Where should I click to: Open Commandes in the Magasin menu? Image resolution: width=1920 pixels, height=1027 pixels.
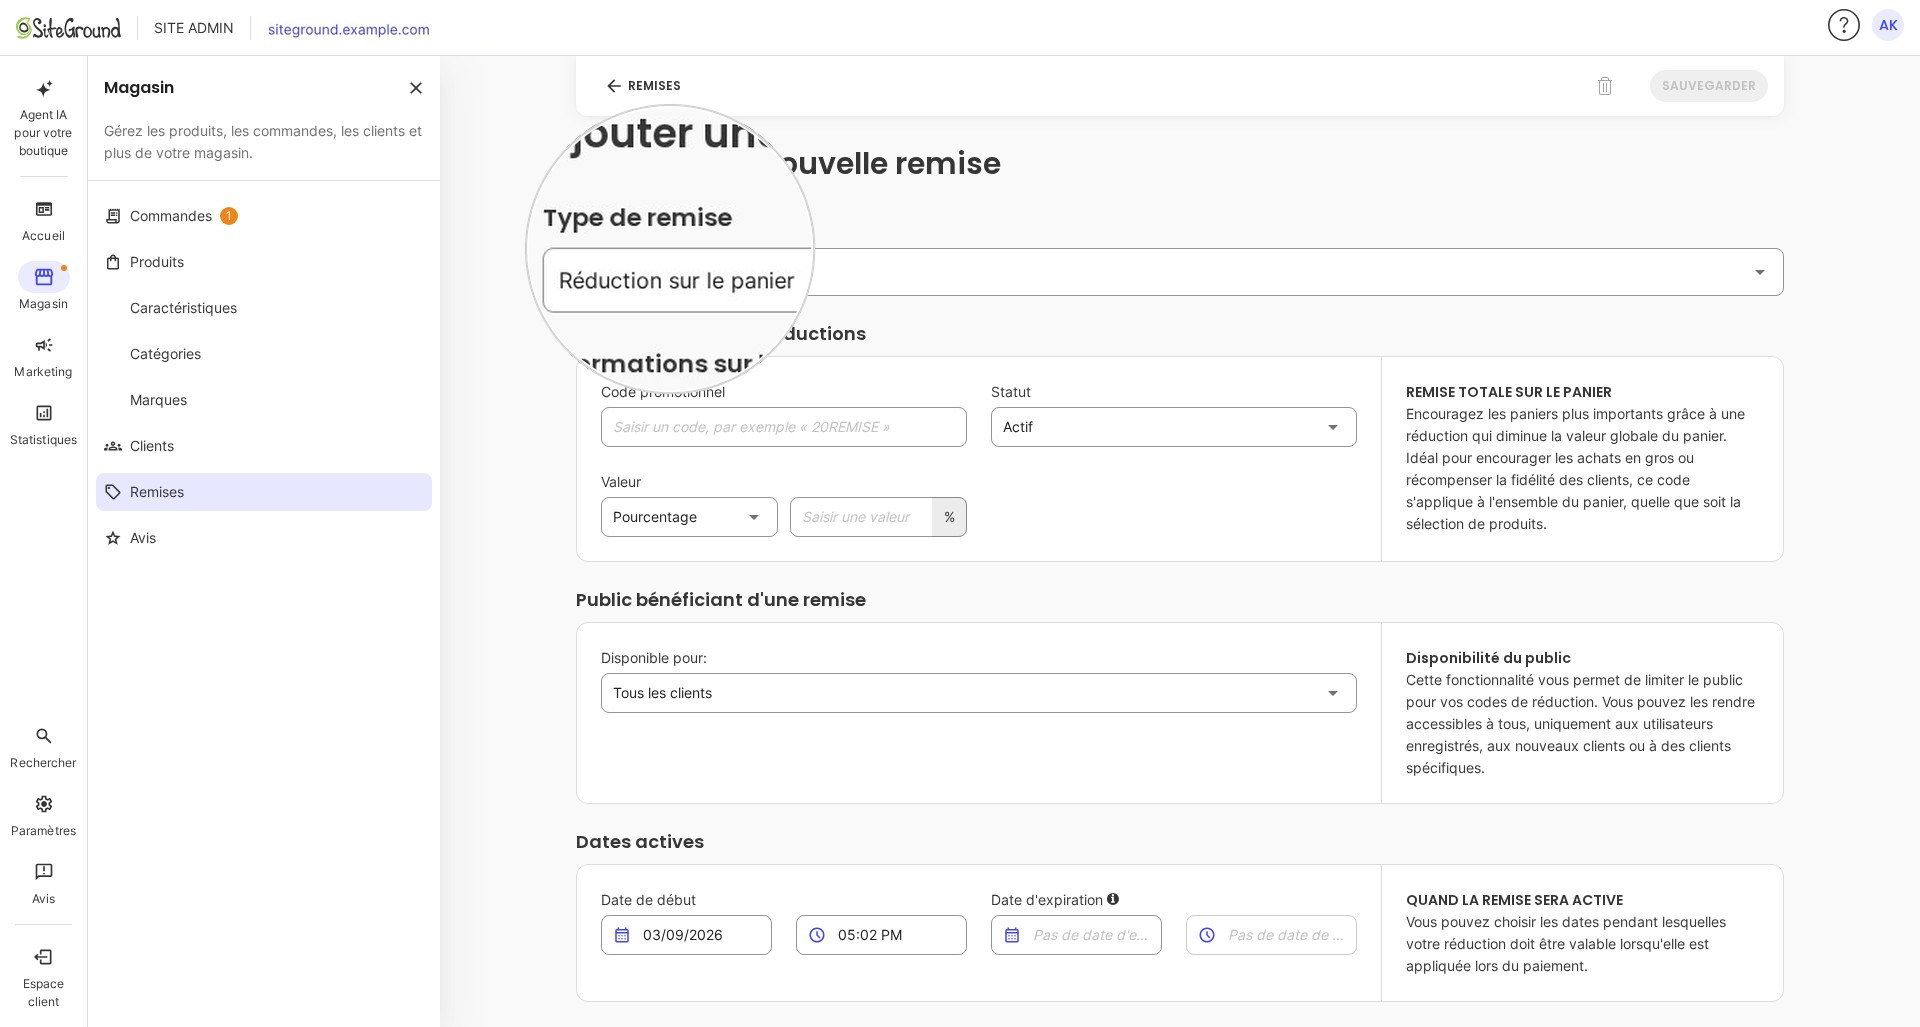(x=264, y=216)
